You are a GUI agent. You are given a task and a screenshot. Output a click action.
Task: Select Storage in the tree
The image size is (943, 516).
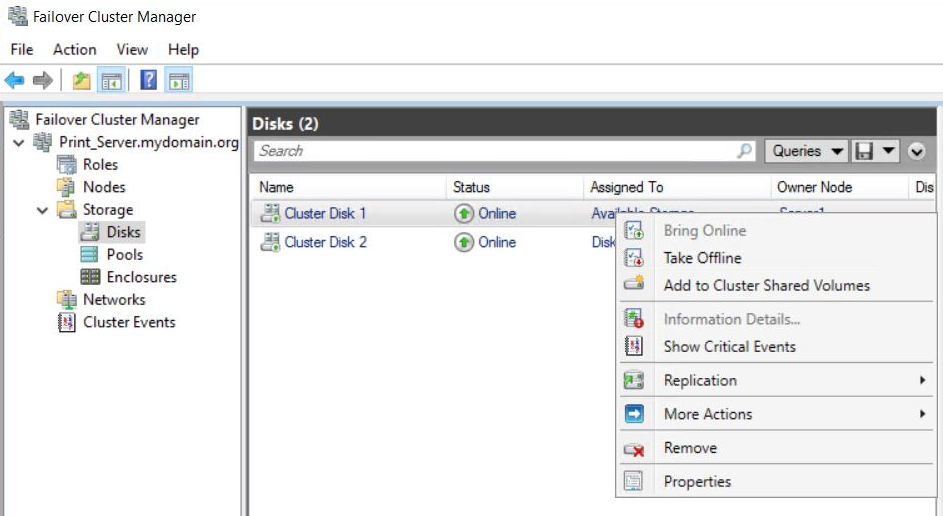click(108, 210)
